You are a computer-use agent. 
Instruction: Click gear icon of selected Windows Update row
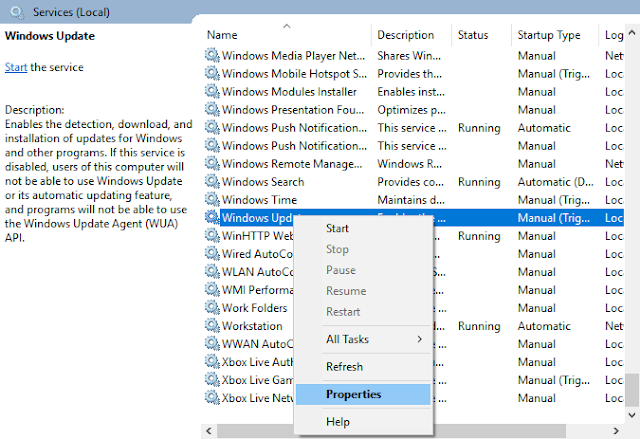[212, 217]
